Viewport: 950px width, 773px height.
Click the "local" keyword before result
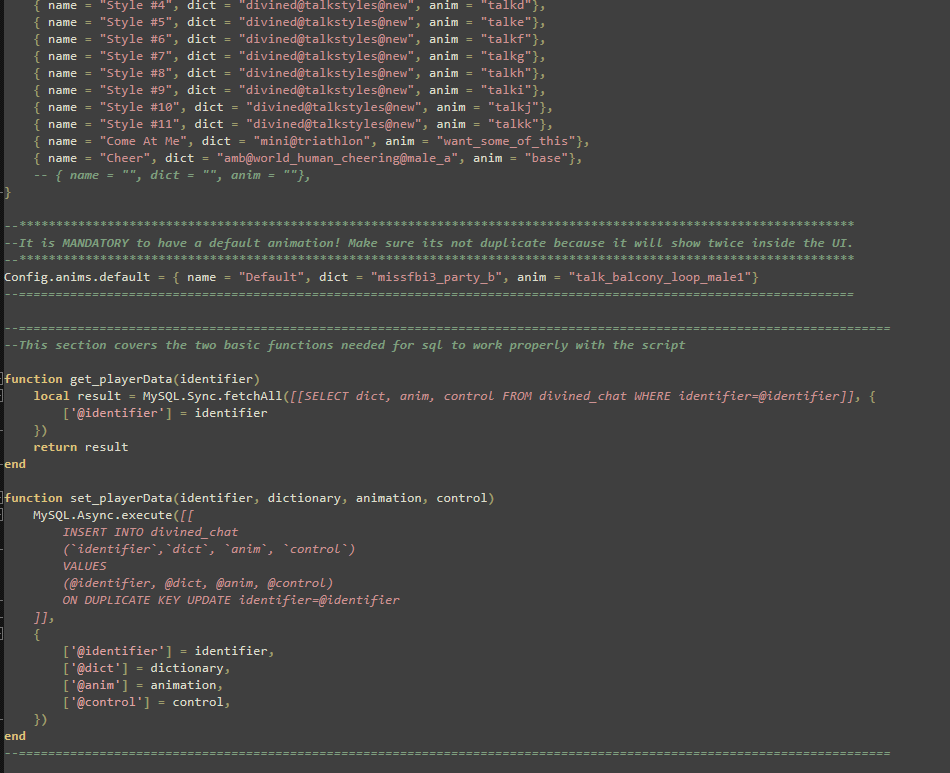tap(51, 396)
